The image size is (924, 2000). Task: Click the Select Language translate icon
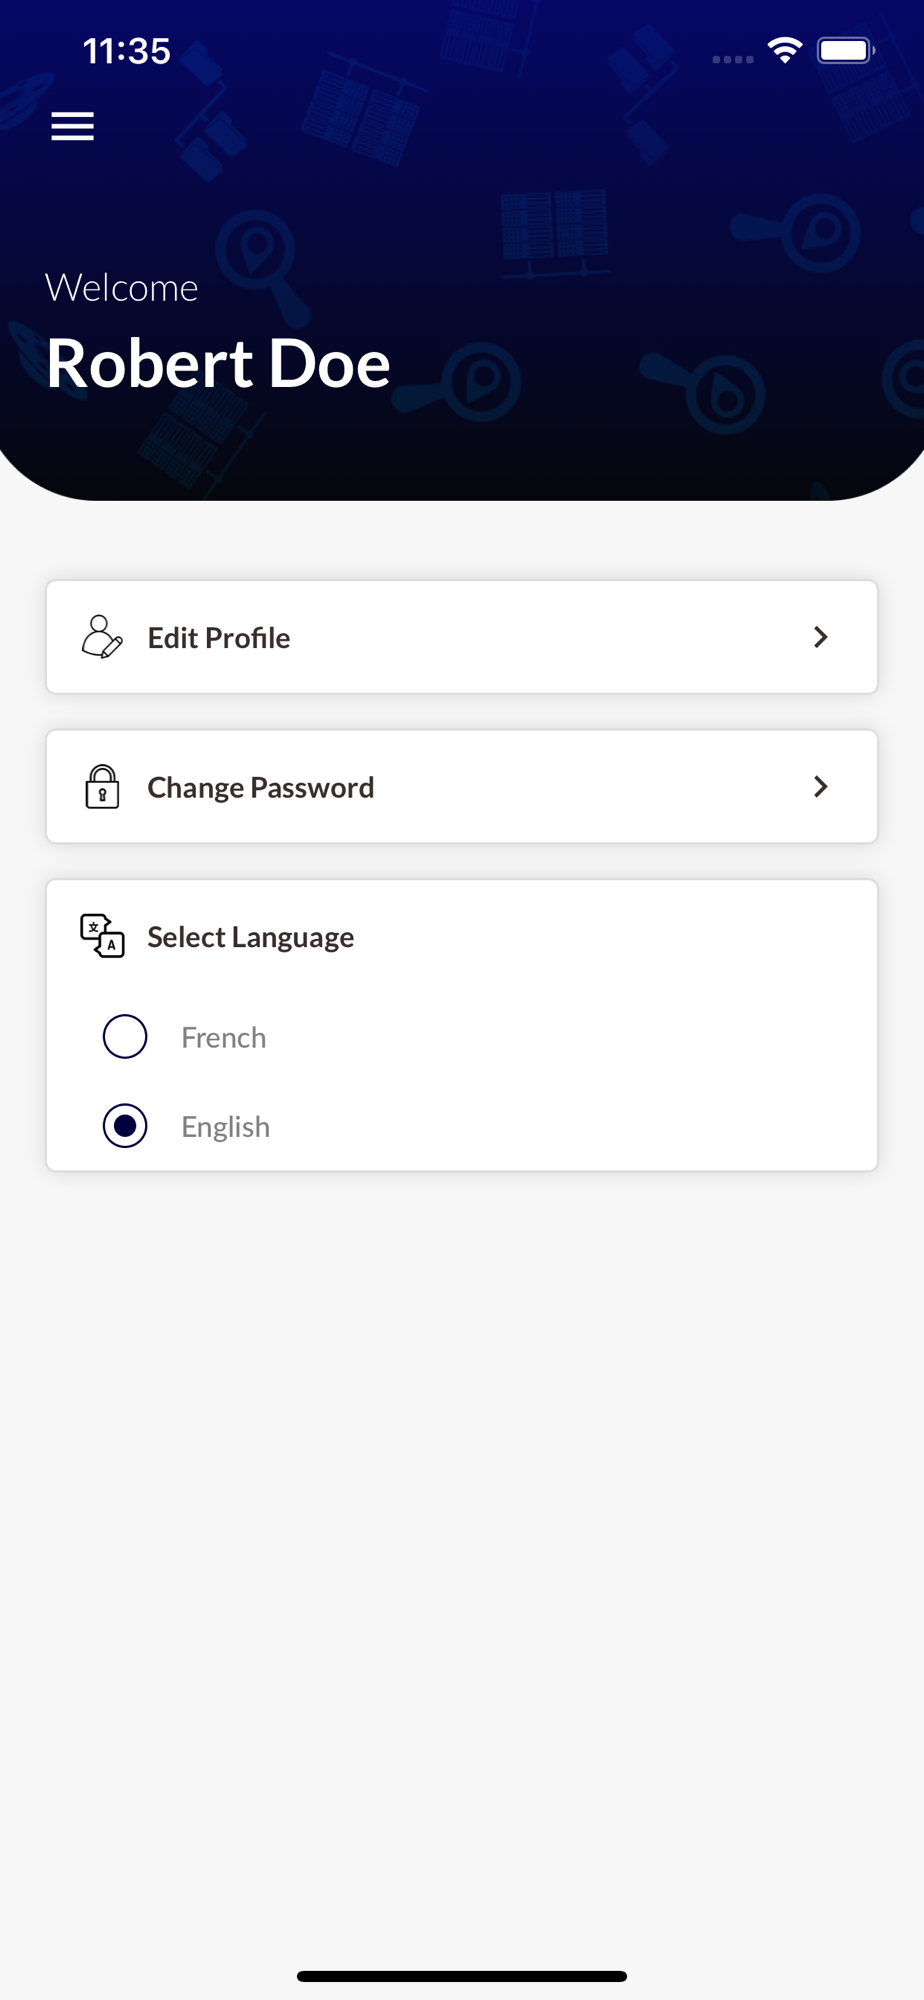[x=102, y=936]
